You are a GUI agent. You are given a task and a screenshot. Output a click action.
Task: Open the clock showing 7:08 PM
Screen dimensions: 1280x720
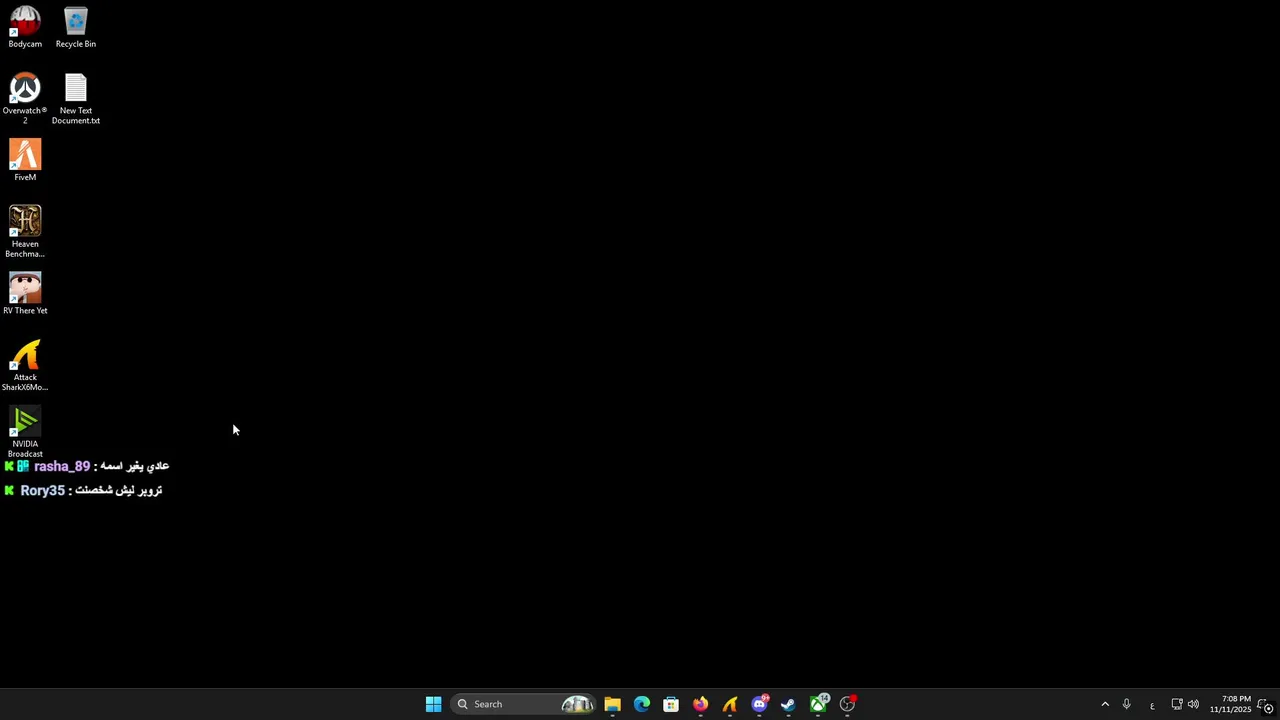[1230, 704]
